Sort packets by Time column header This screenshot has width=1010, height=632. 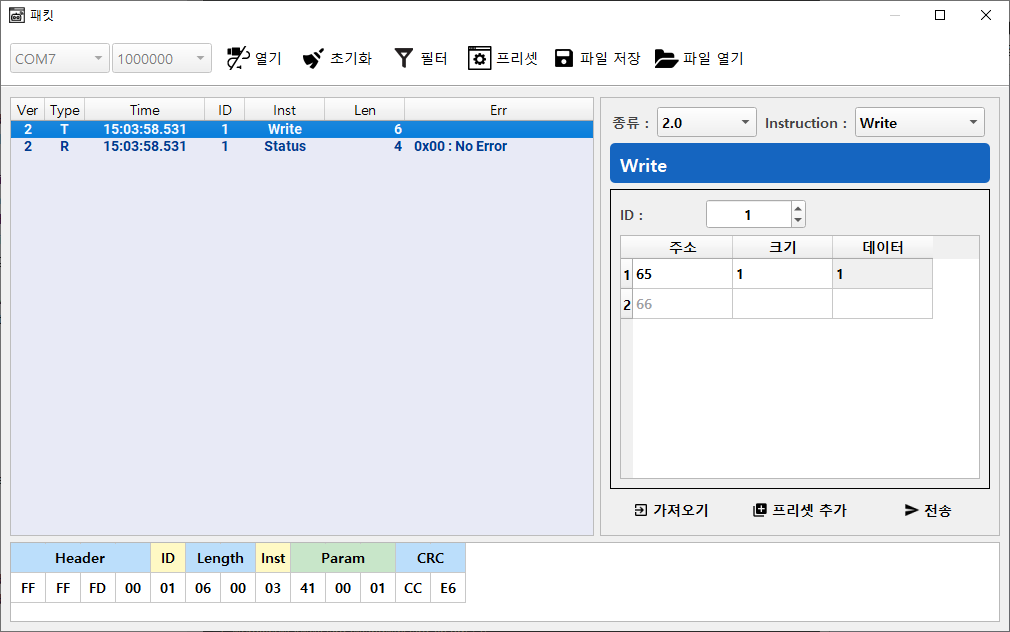click(x=144, y=110)
